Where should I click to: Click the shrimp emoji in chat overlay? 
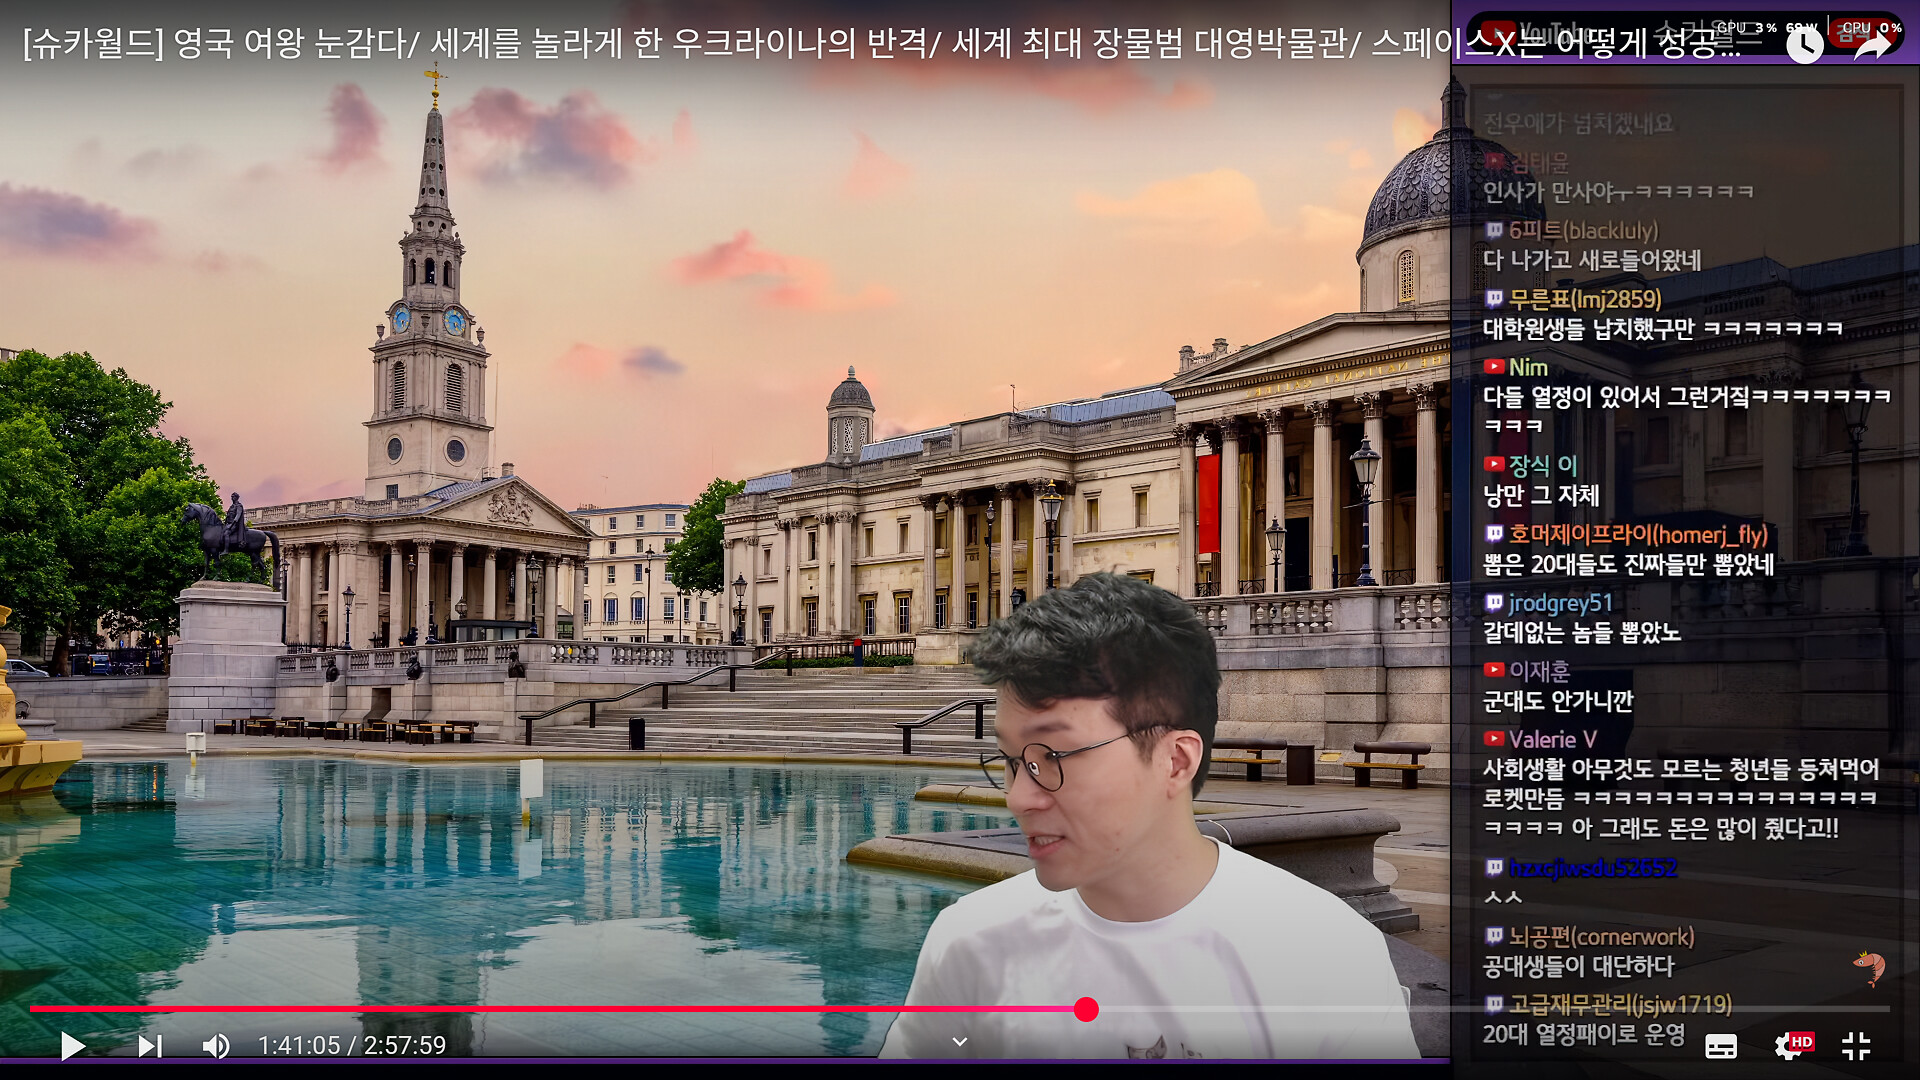pyautogui.click(x=1869, y=966)
